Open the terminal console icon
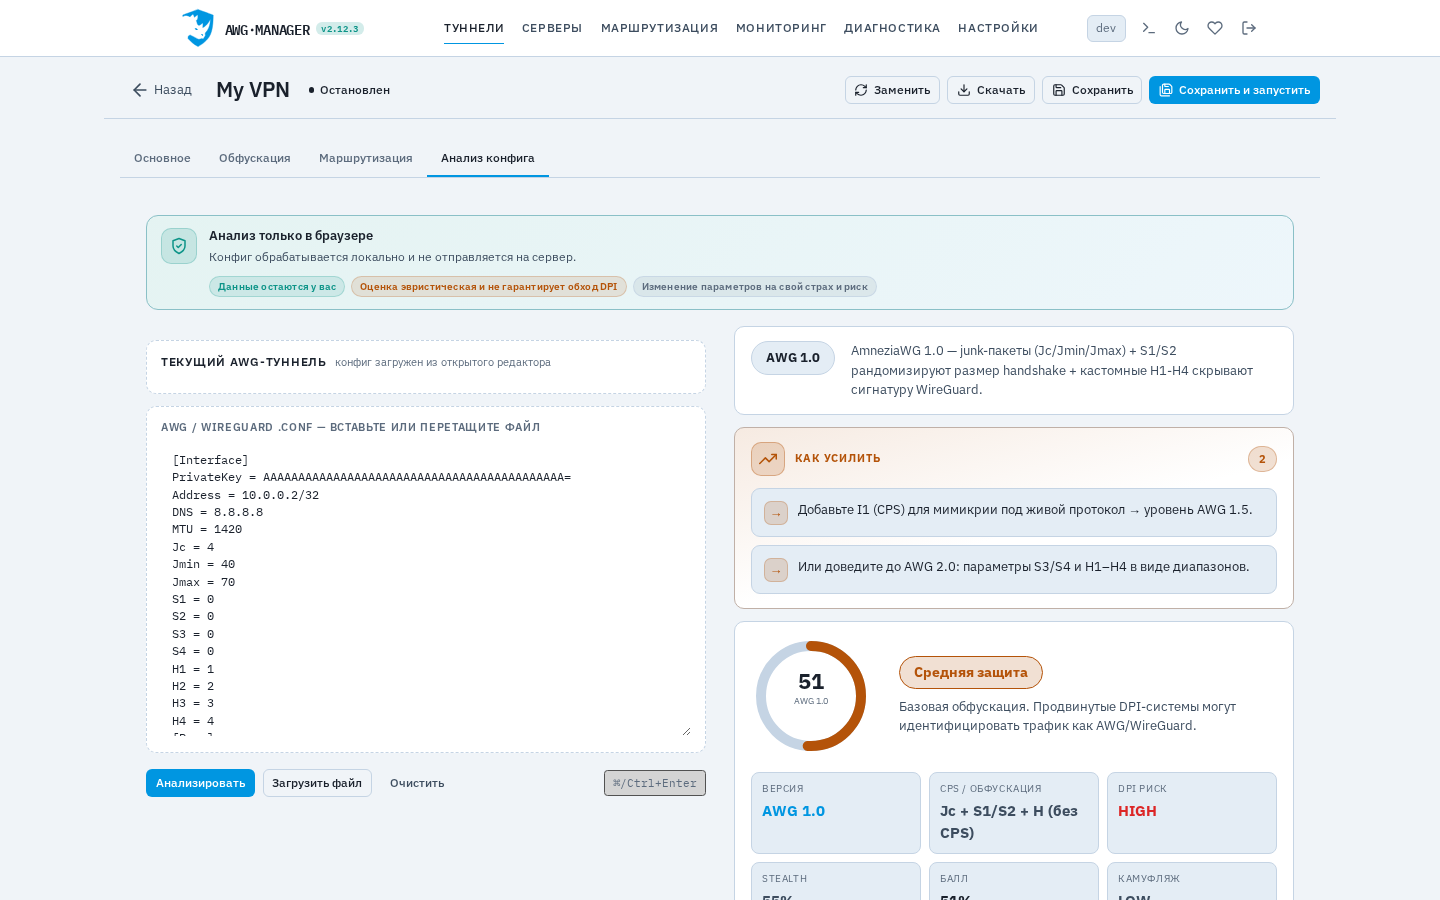Screen dimensions: 1440x900 [1149, 28]
